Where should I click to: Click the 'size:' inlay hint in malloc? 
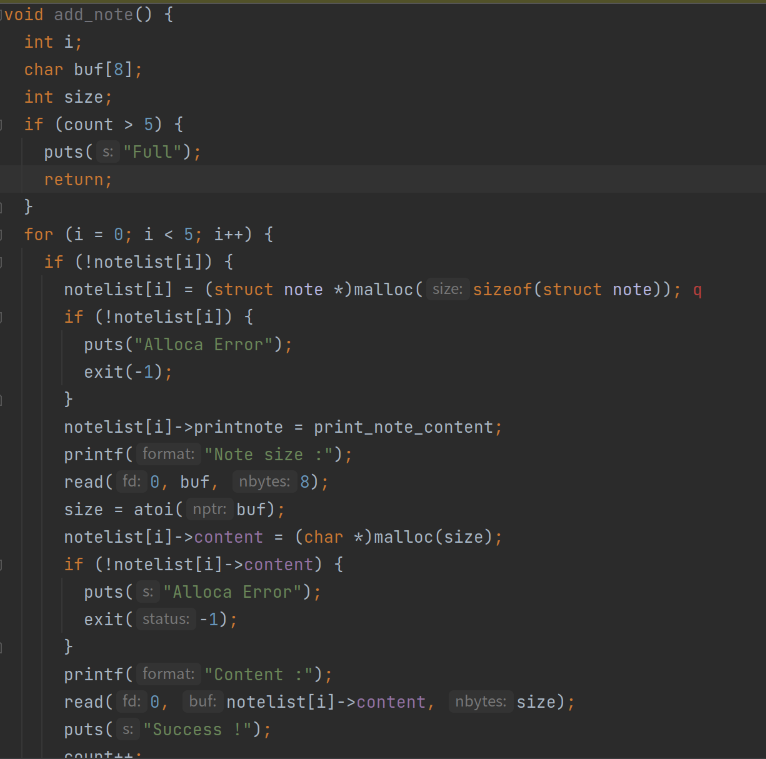[x=447, y=290]
